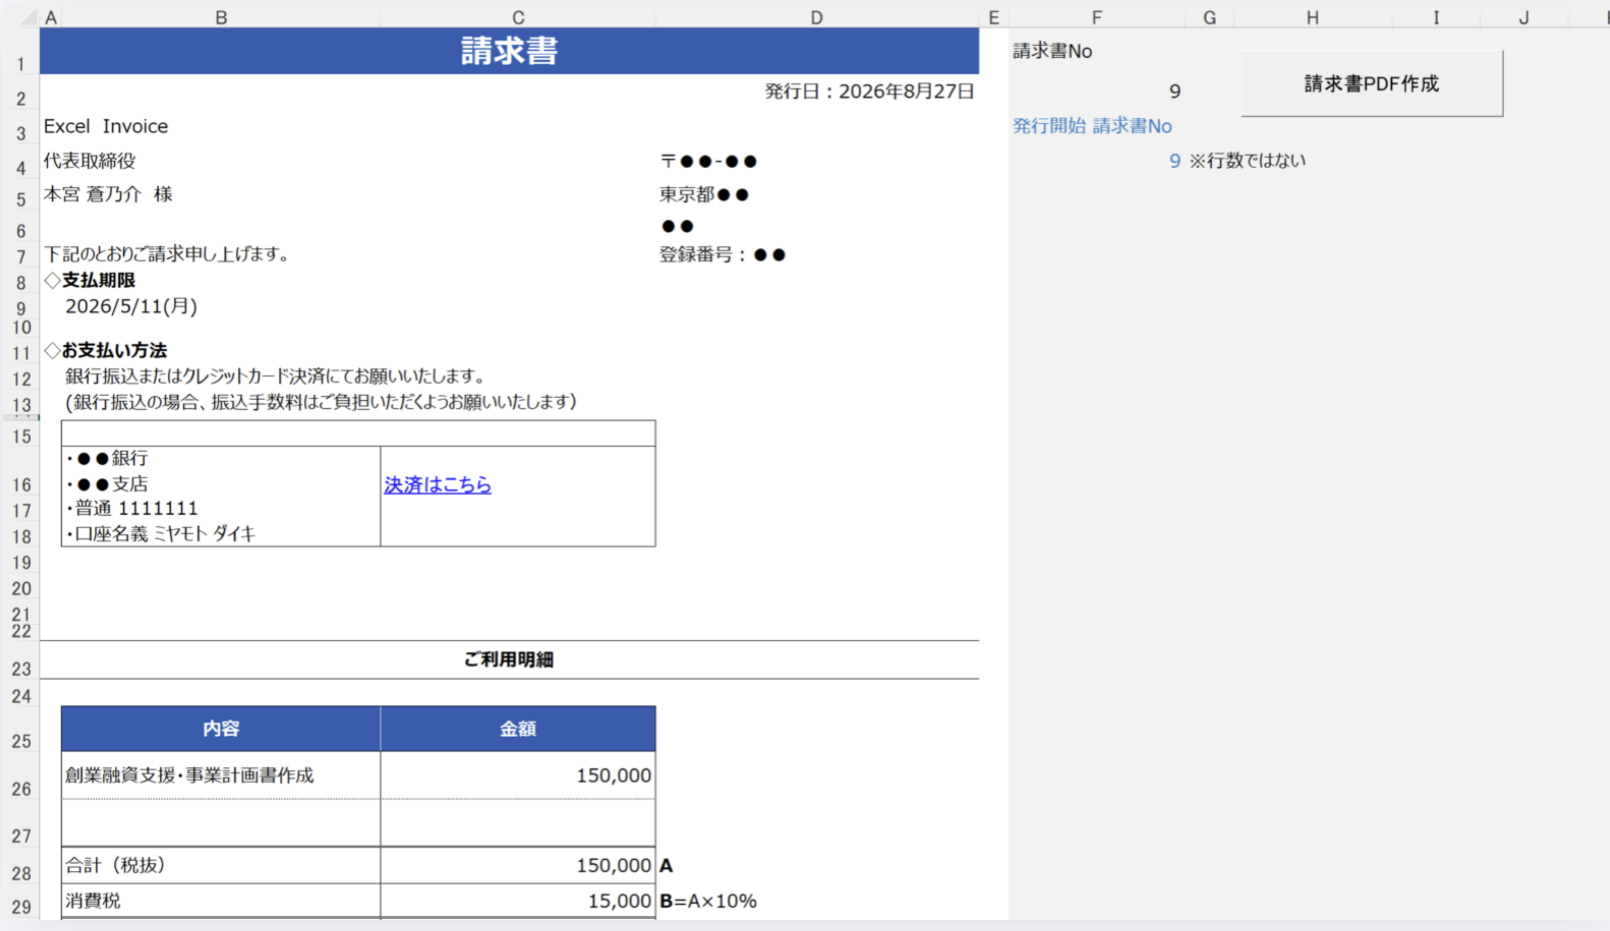Select the 金額 table header cell

click(x=518, y=729)
